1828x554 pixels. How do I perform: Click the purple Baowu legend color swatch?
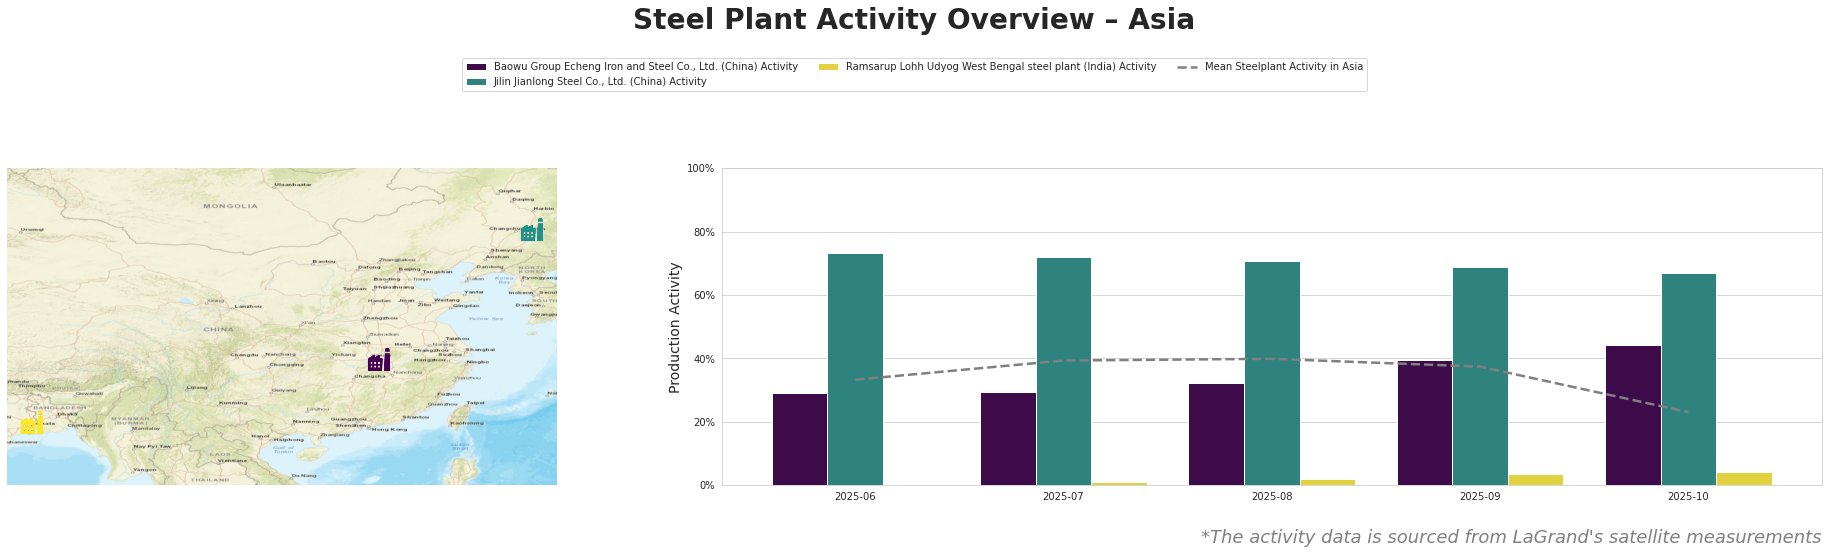[x=476, y=67]
